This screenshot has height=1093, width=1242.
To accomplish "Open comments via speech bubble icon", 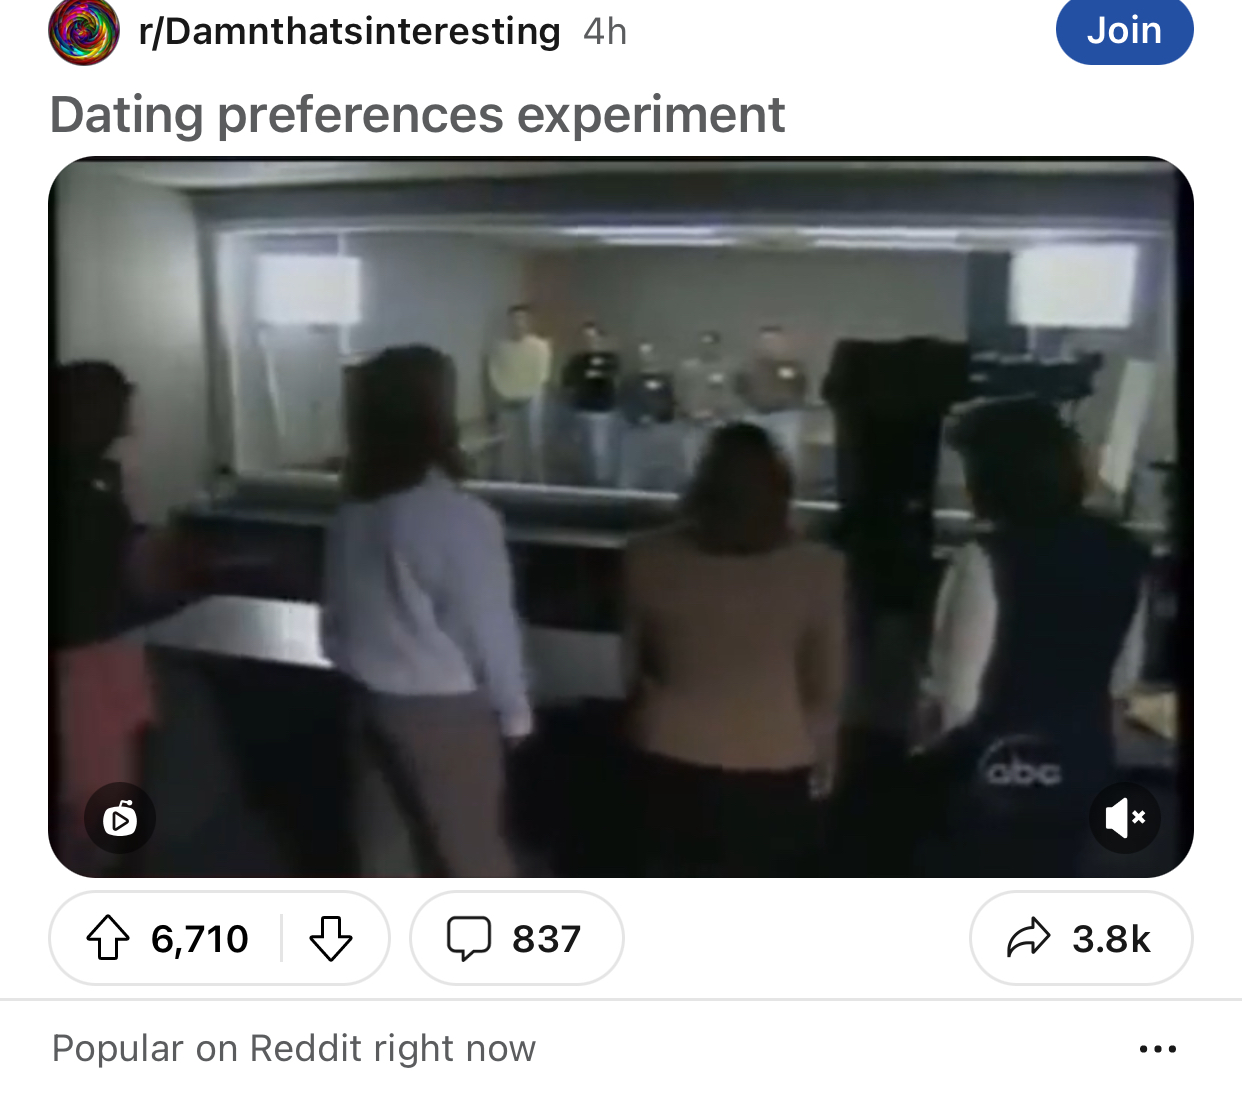I will (x=468, y=939).
